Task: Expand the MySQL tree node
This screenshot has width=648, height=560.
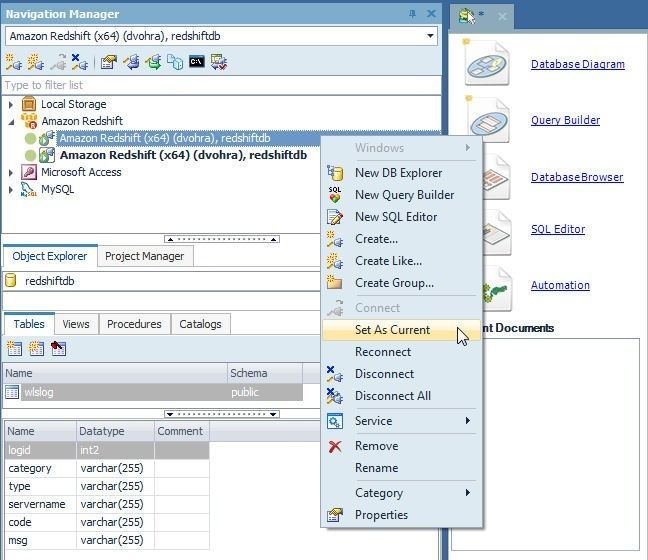Action: [11, 190]
